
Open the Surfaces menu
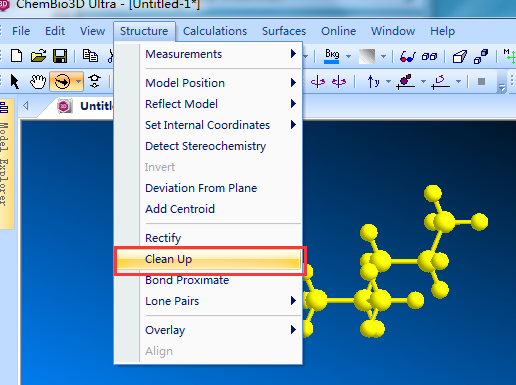click(284, 31)
